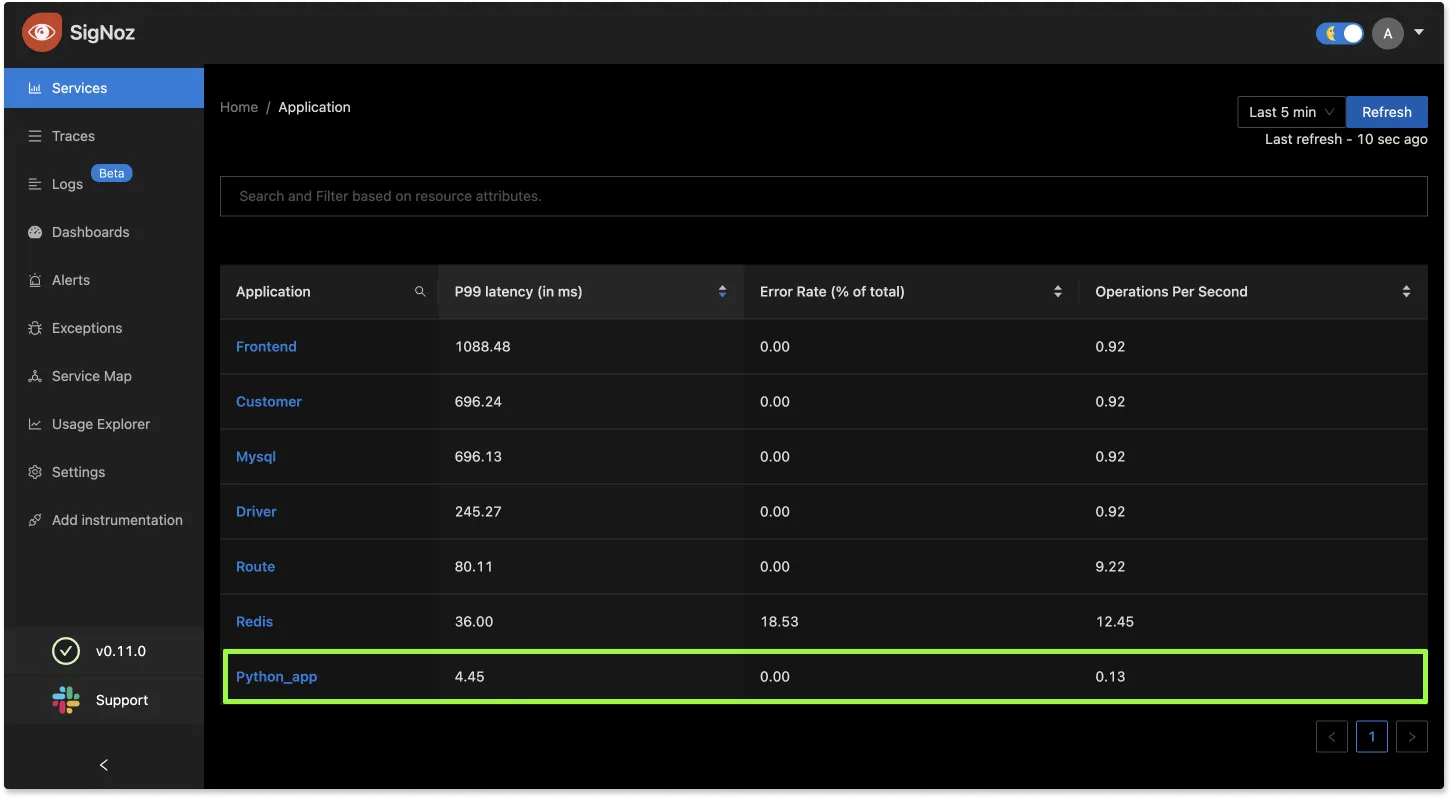
Task: Click the Redis error rate 18.53
Action: click(779, 622)
